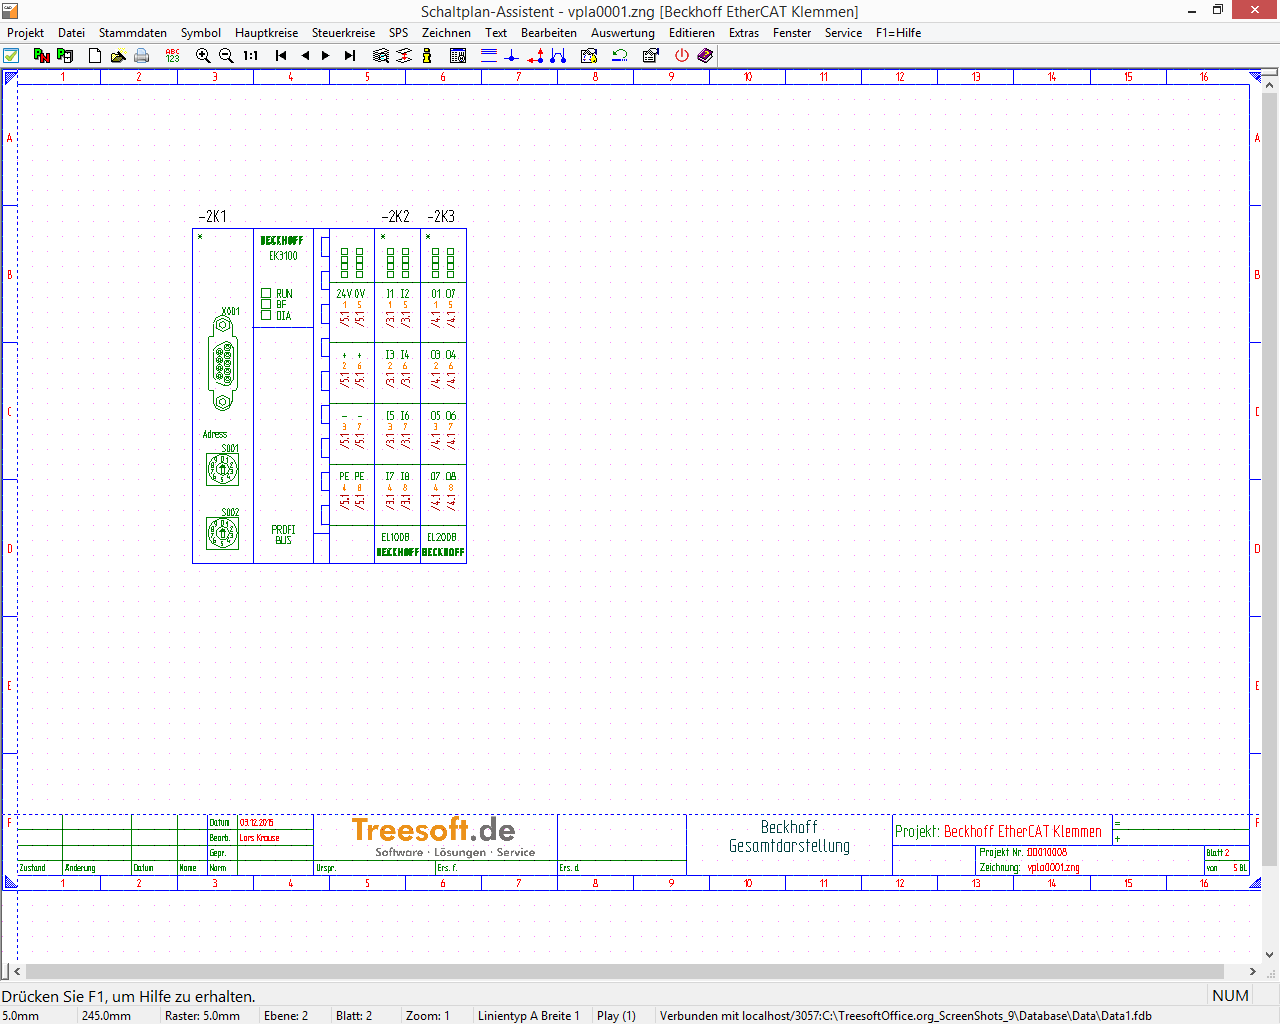Image resolution: width=1280 pixels, height=1024 pixels.
Task: Click the ABC 123 numbering icon
Action: (x=172, y=56)
